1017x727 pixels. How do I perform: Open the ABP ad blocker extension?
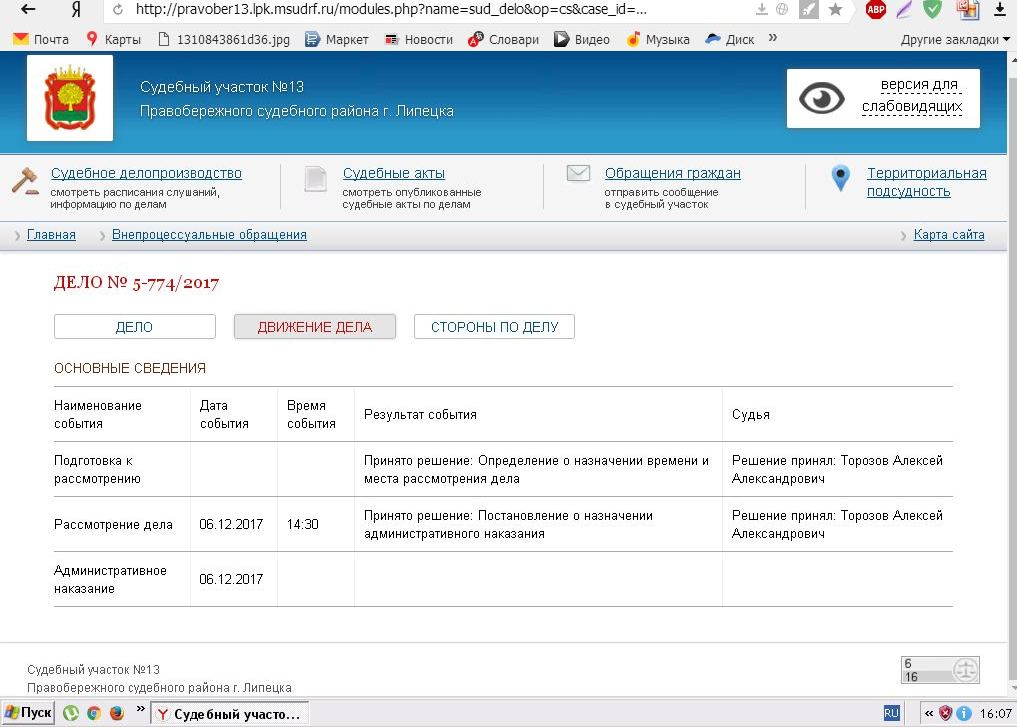(x=876, y=10)
